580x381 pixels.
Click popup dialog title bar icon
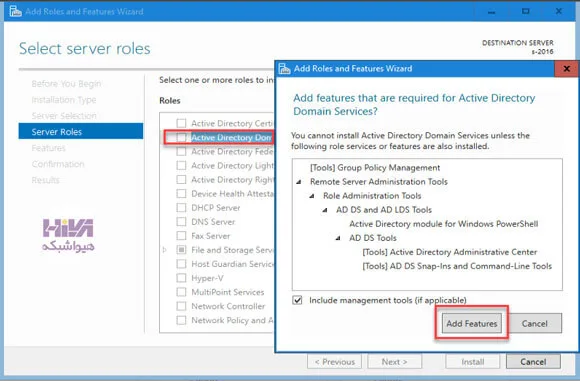(x=284, y=68)
